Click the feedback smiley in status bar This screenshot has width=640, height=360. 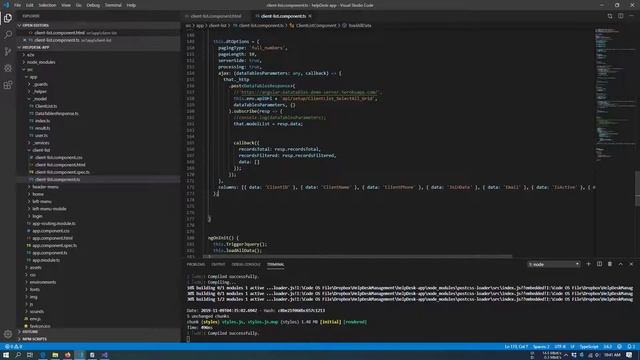[620, 347]
